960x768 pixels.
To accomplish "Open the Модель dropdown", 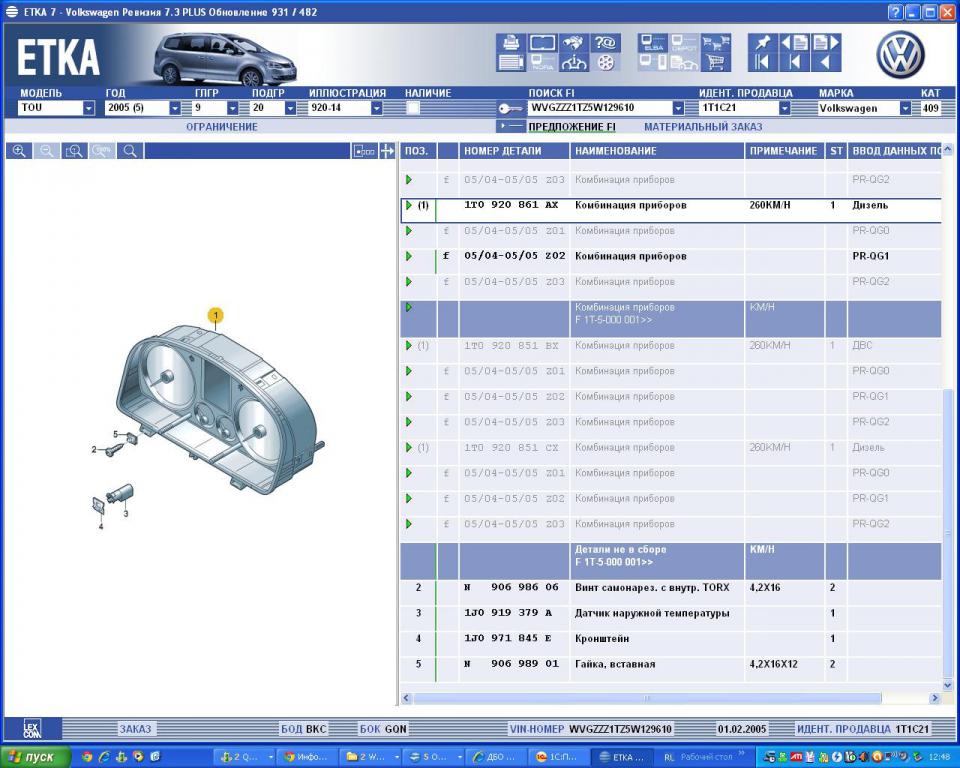I will pos(89,108).
